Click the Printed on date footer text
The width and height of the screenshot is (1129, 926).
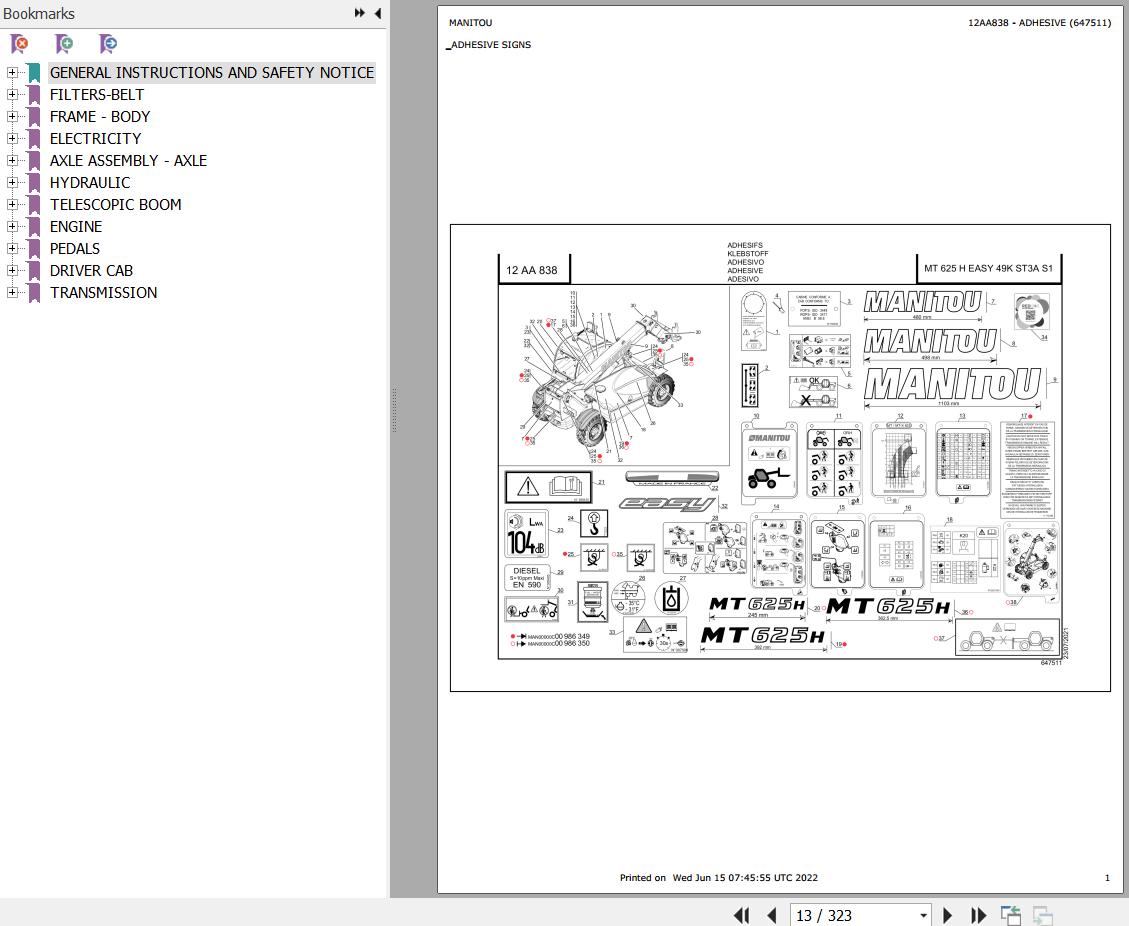719,878
